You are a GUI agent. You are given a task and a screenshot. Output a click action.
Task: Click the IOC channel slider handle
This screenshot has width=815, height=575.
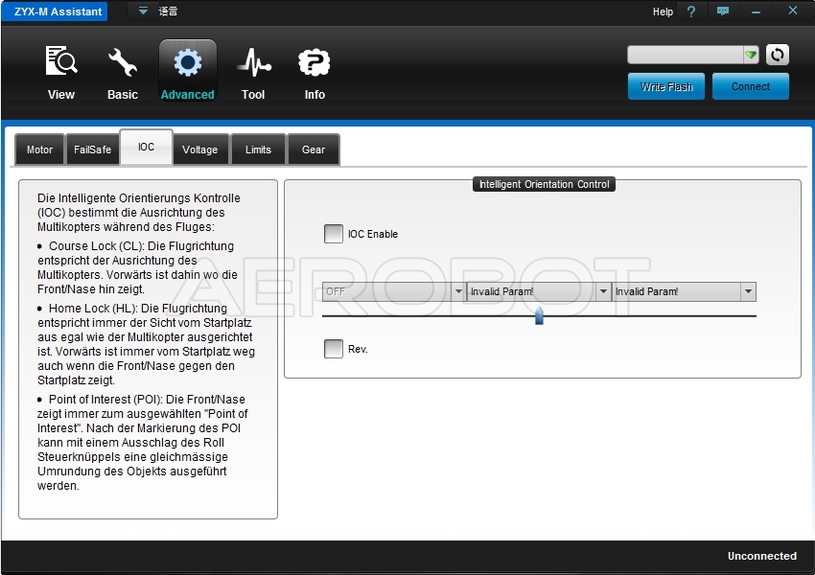tap(539, 316)
